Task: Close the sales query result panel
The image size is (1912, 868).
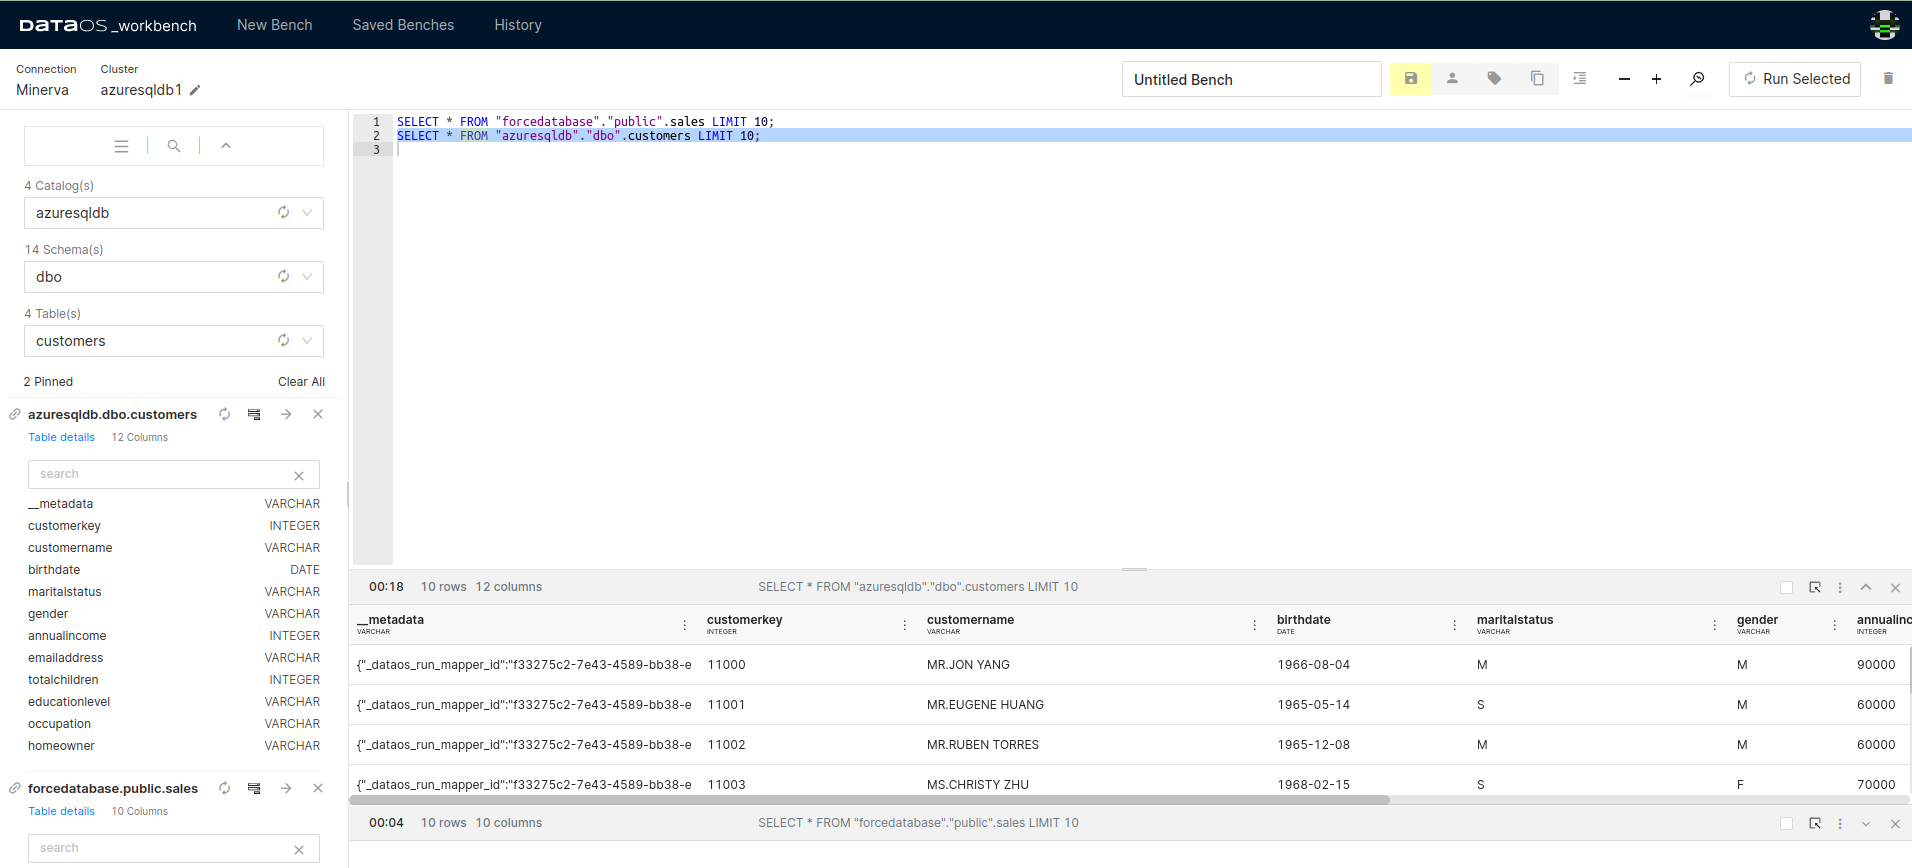Action: [x=1895, y=824]
